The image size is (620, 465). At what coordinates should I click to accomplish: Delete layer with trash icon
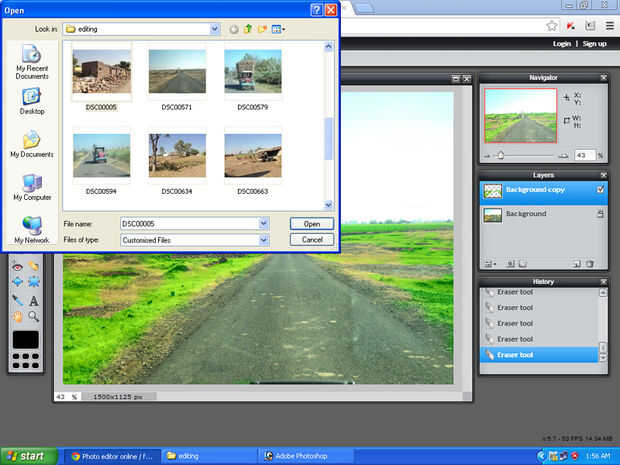click(590, 264)
